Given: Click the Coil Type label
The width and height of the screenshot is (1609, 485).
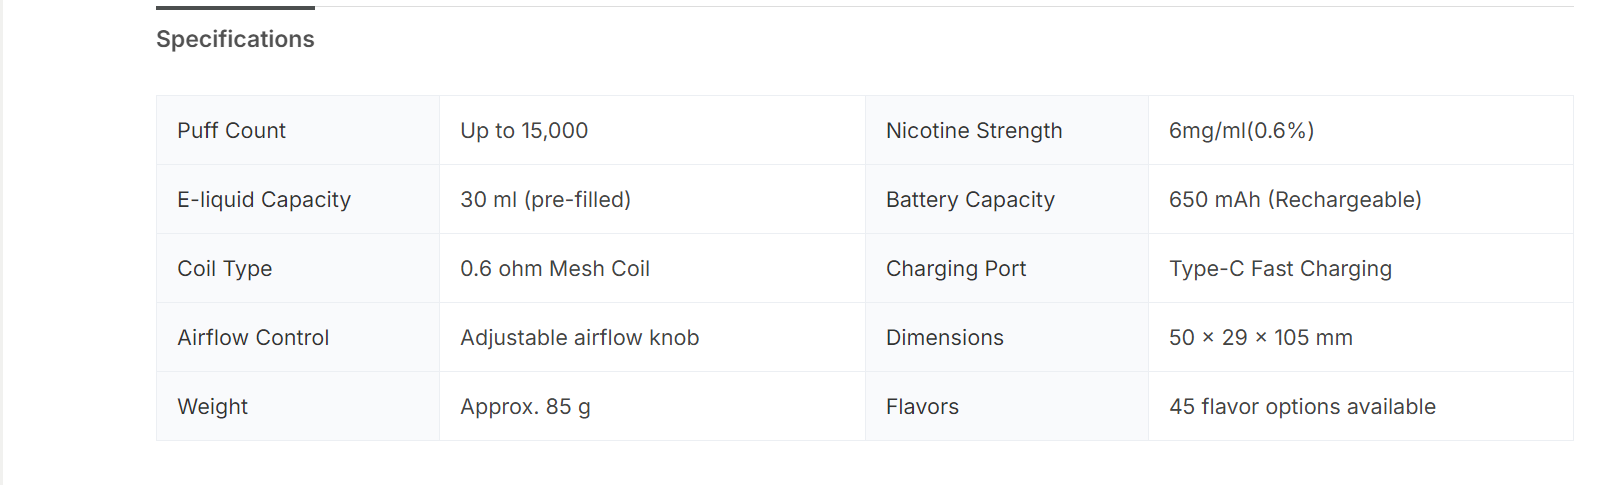Looking at the screenshot, I should tap(225, 269).
